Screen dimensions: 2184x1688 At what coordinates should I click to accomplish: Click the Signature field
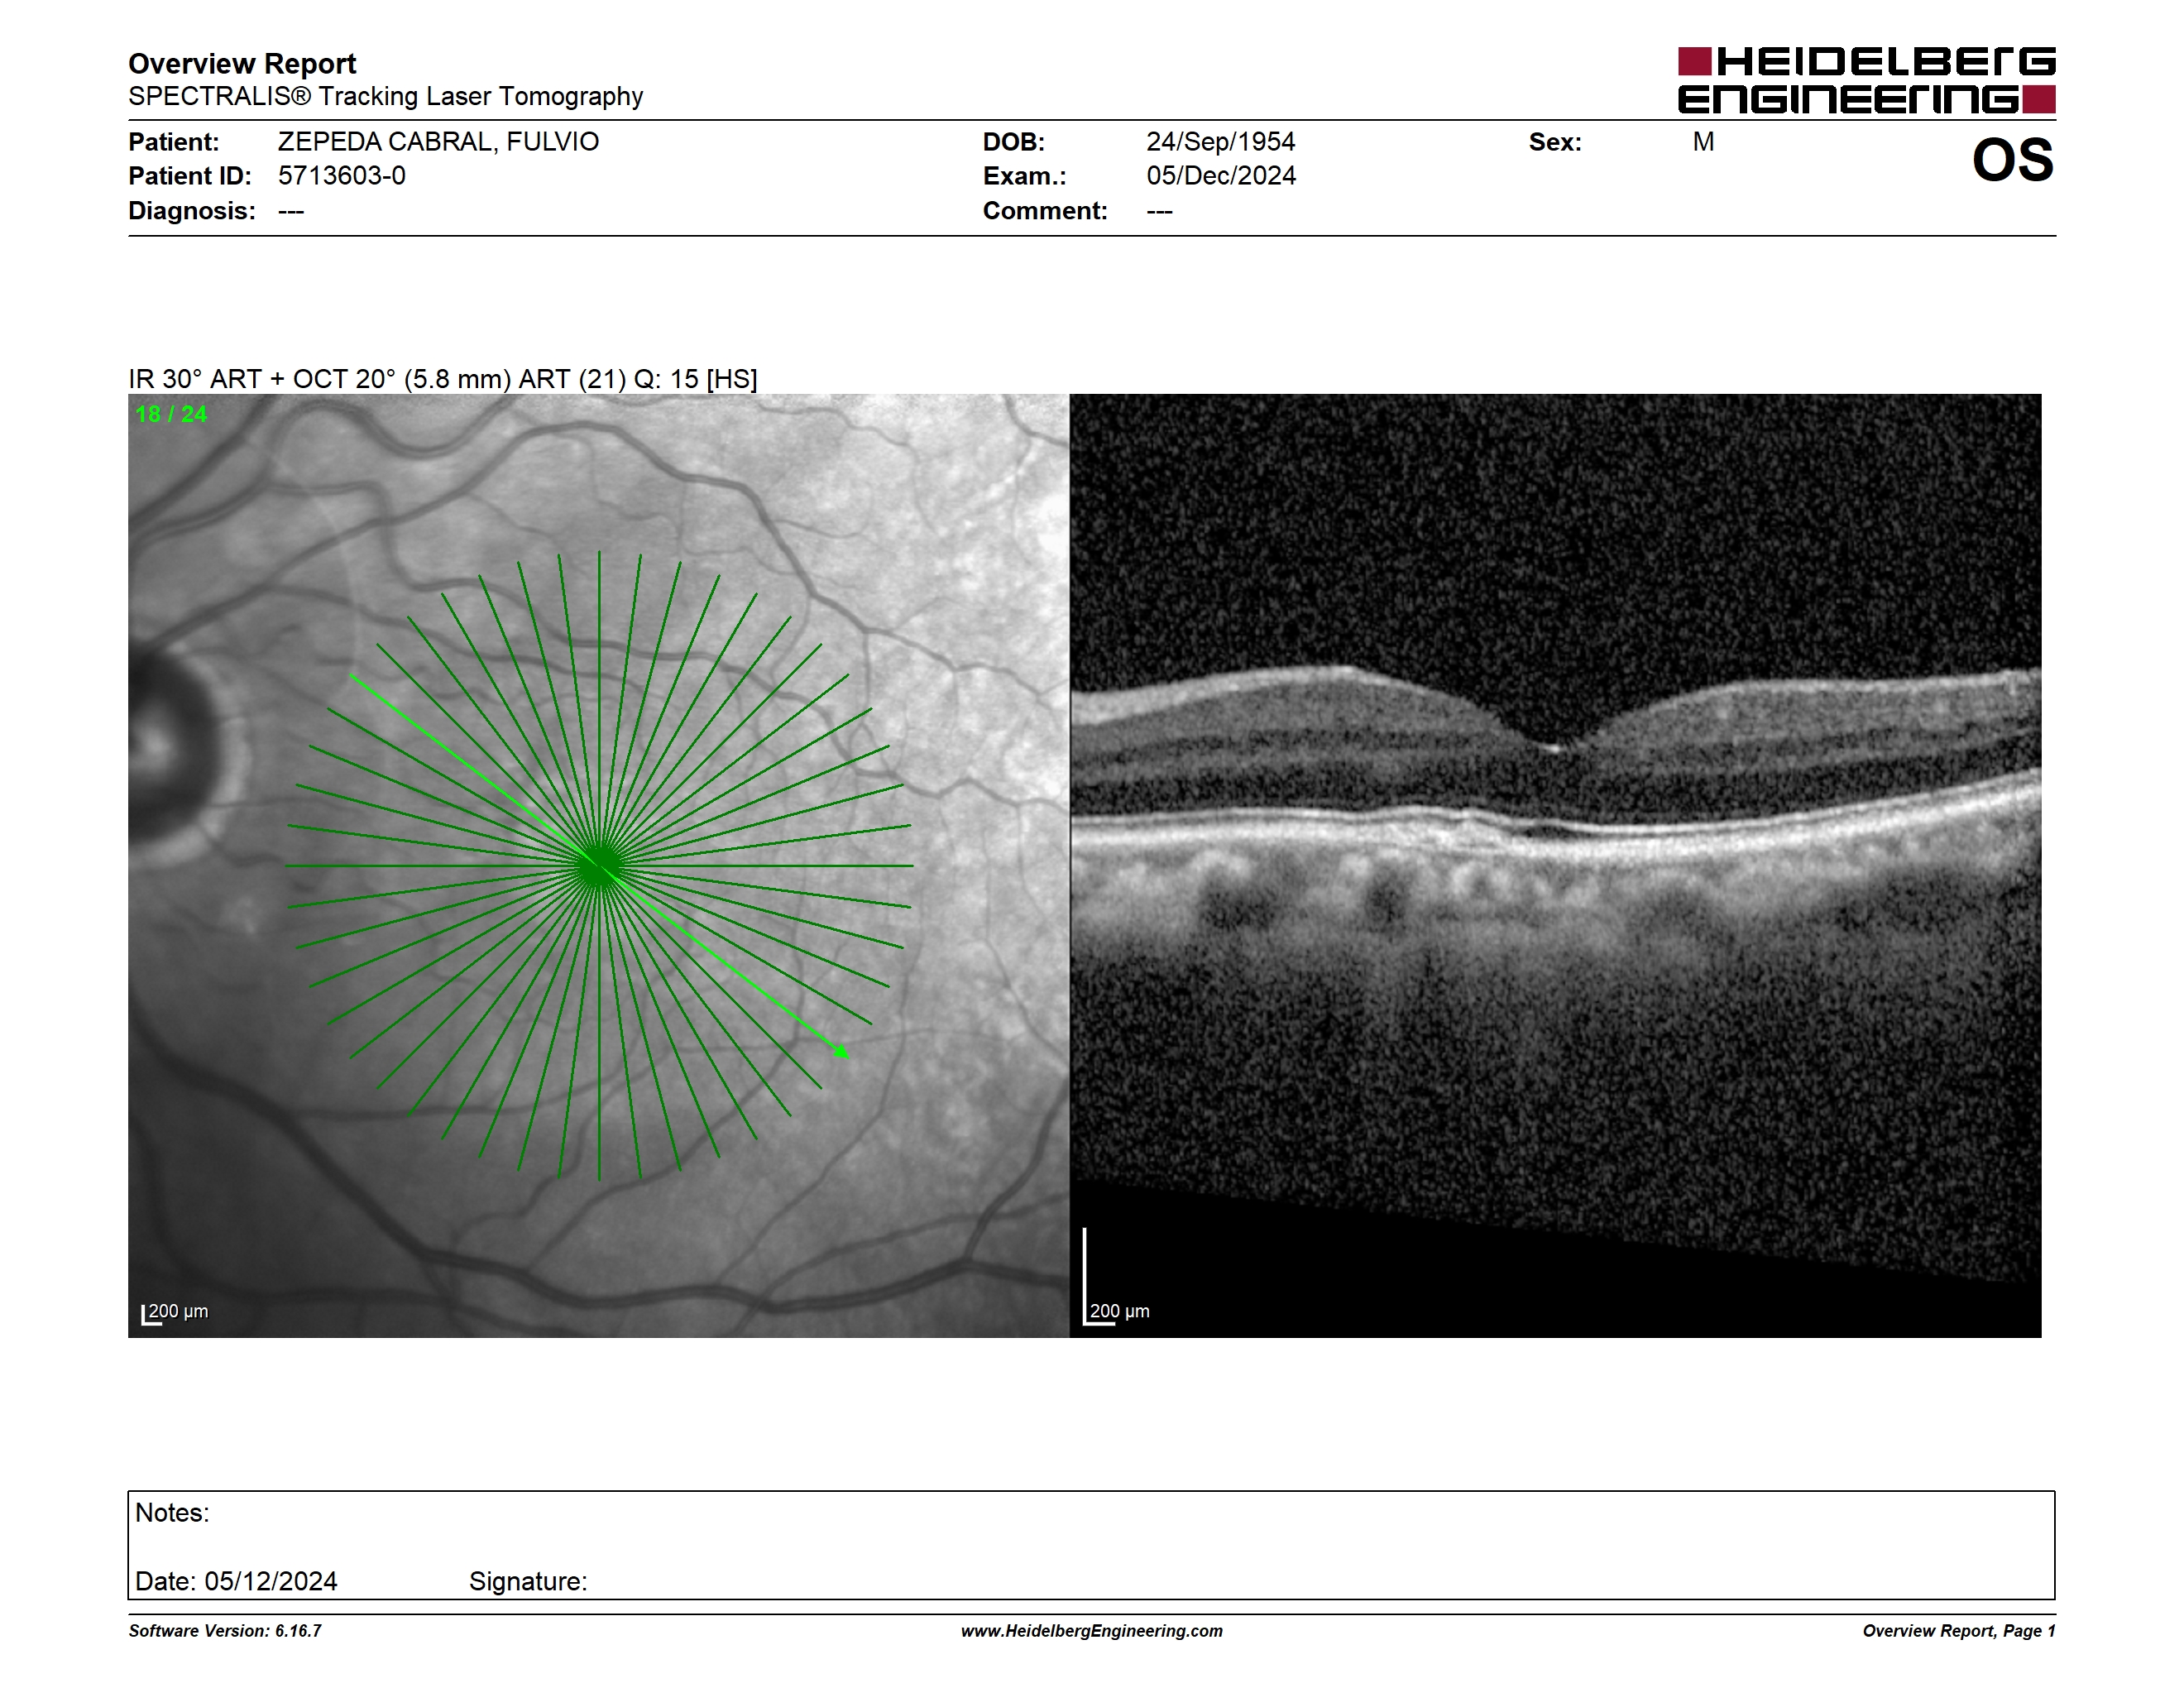click(x=528, y=1581)
